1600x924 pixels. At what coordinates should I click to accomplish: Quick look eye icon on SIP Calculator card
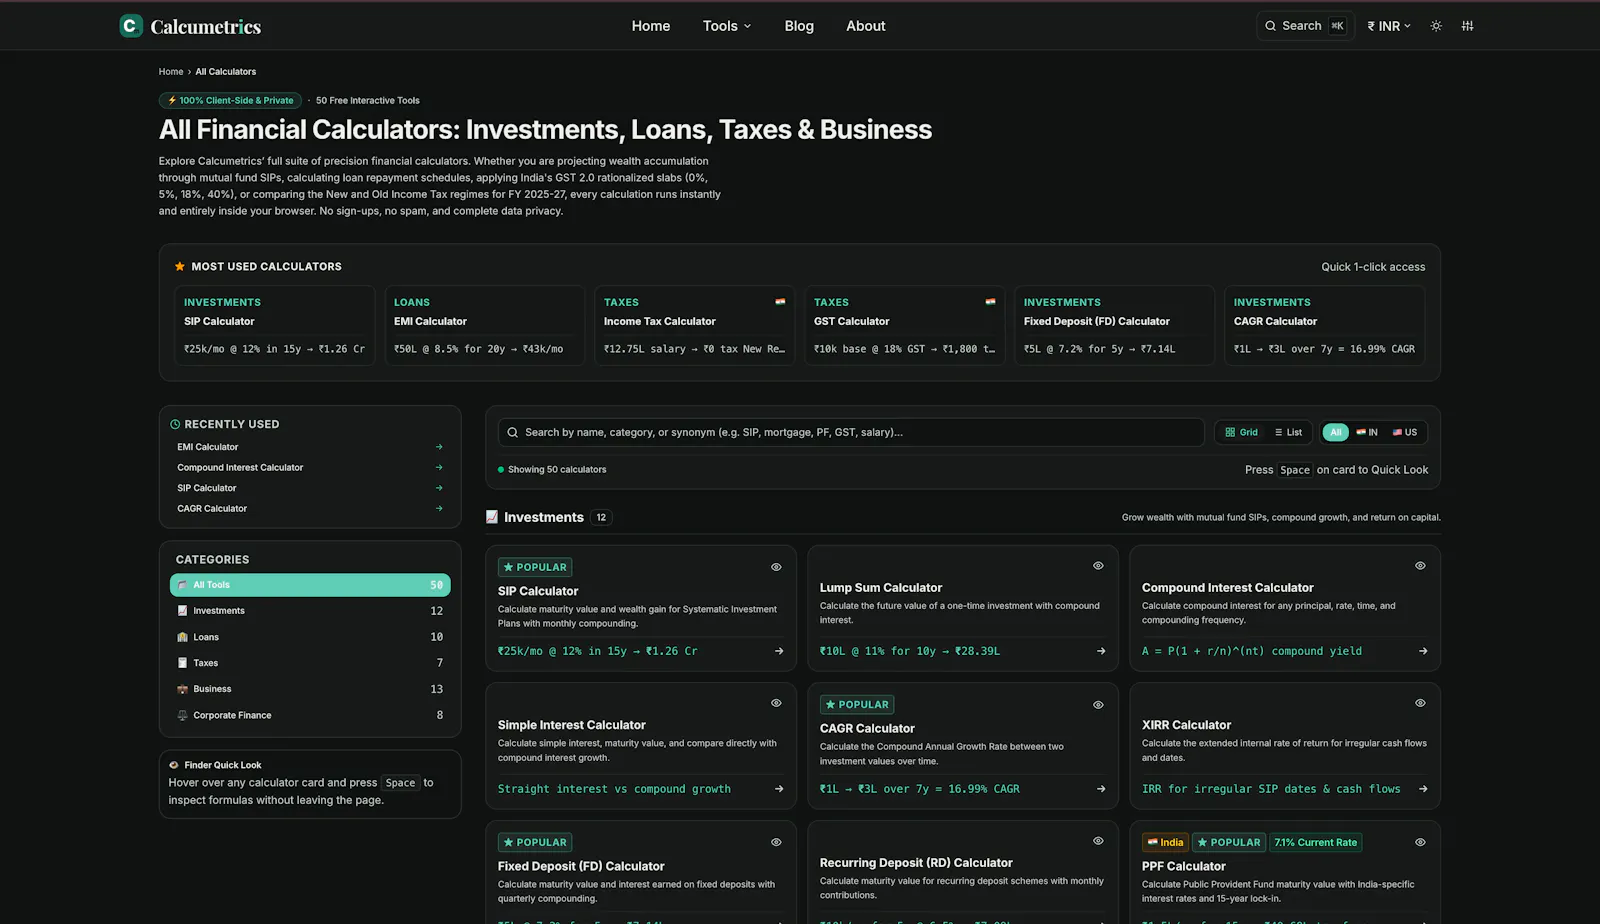tap(776, 567)
